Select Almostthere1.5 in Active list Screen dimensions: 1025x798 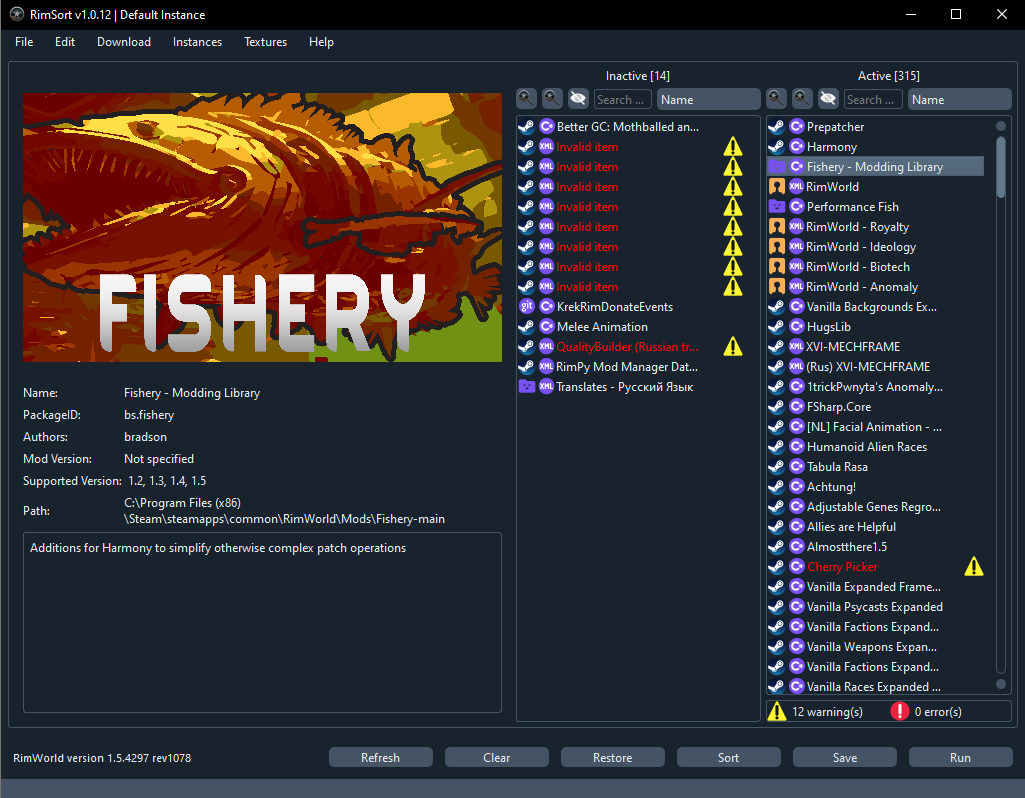pos(875,546)
